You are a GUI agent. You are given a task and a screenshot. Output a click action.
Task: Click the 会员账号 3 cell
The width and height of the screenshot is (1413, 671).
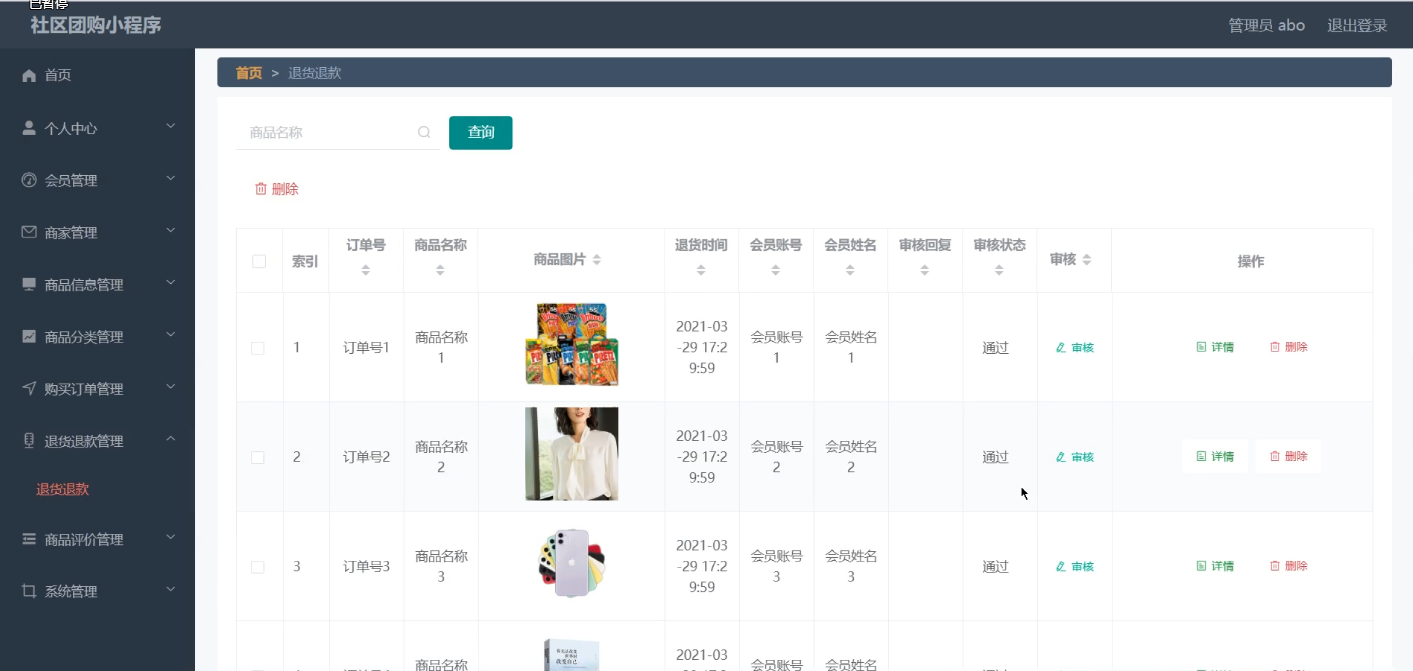(x=776, y=567)
